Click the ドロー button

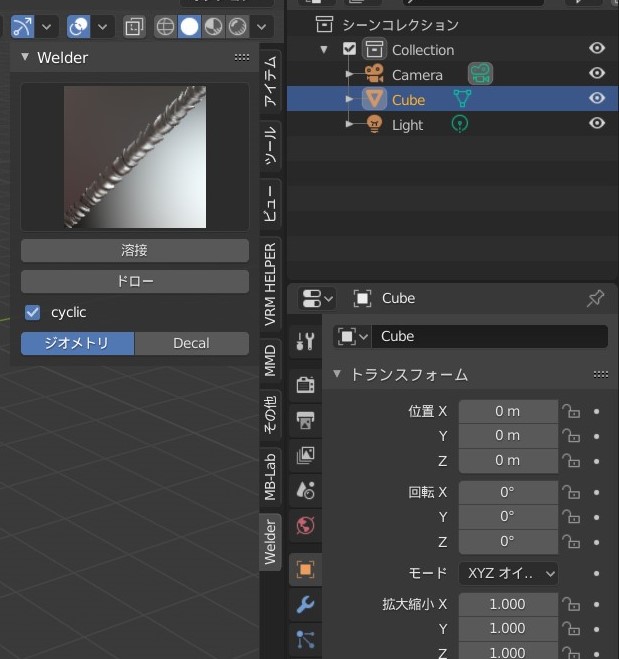[x=135, y=281]
